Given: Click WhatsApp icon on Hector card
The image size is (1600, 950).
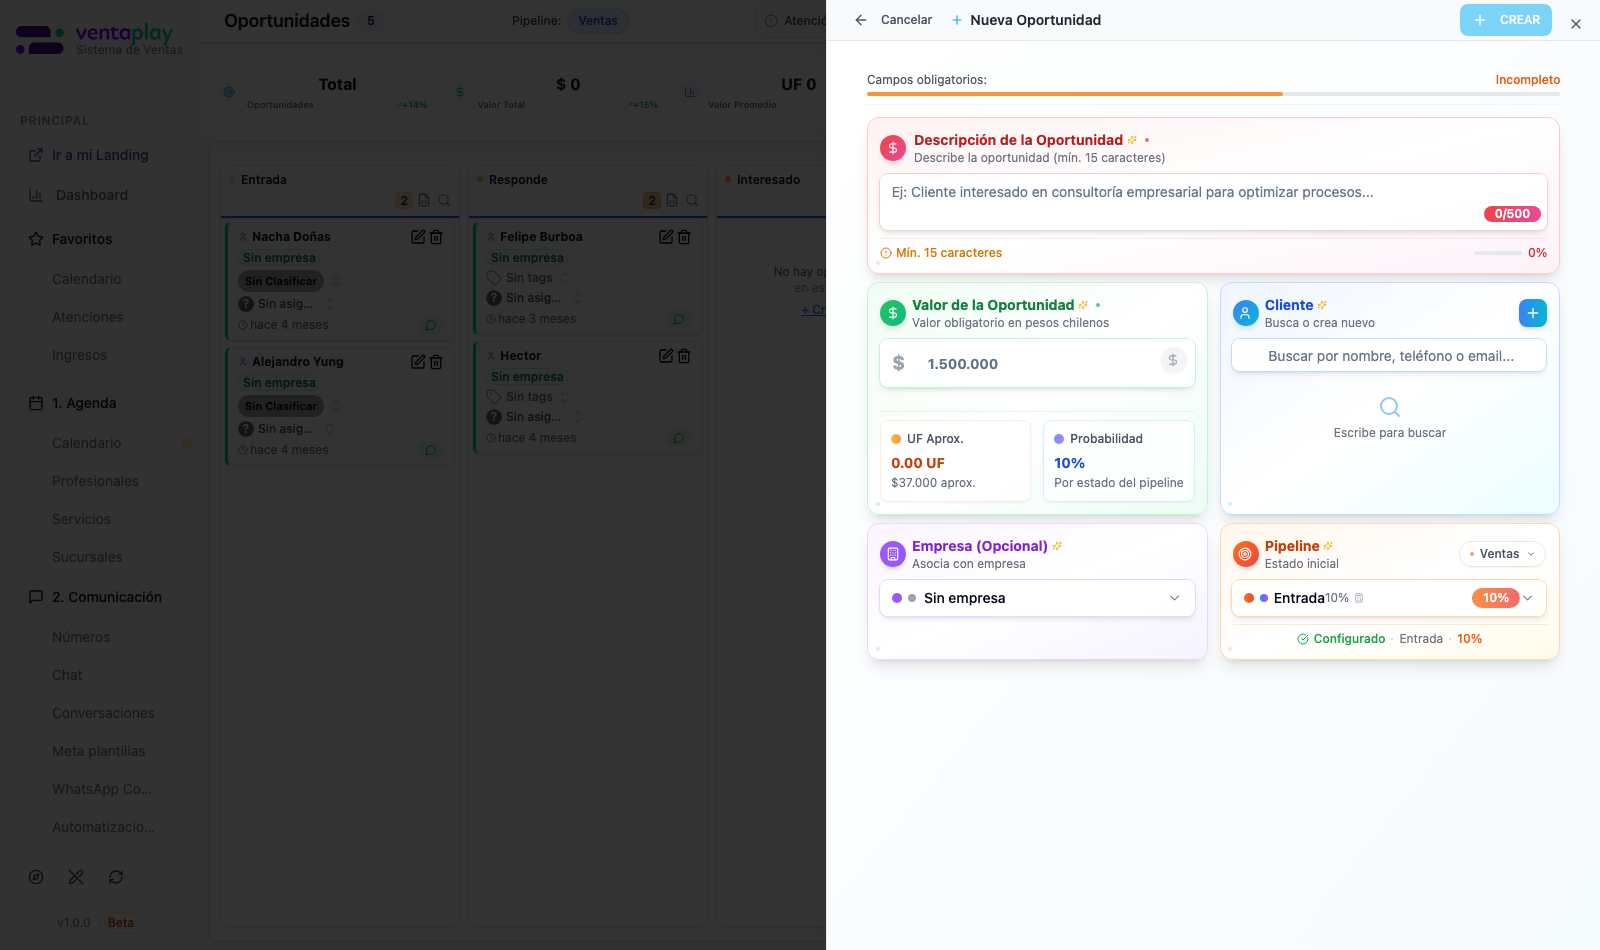Looking at the screenshot, I should [679, 438].
